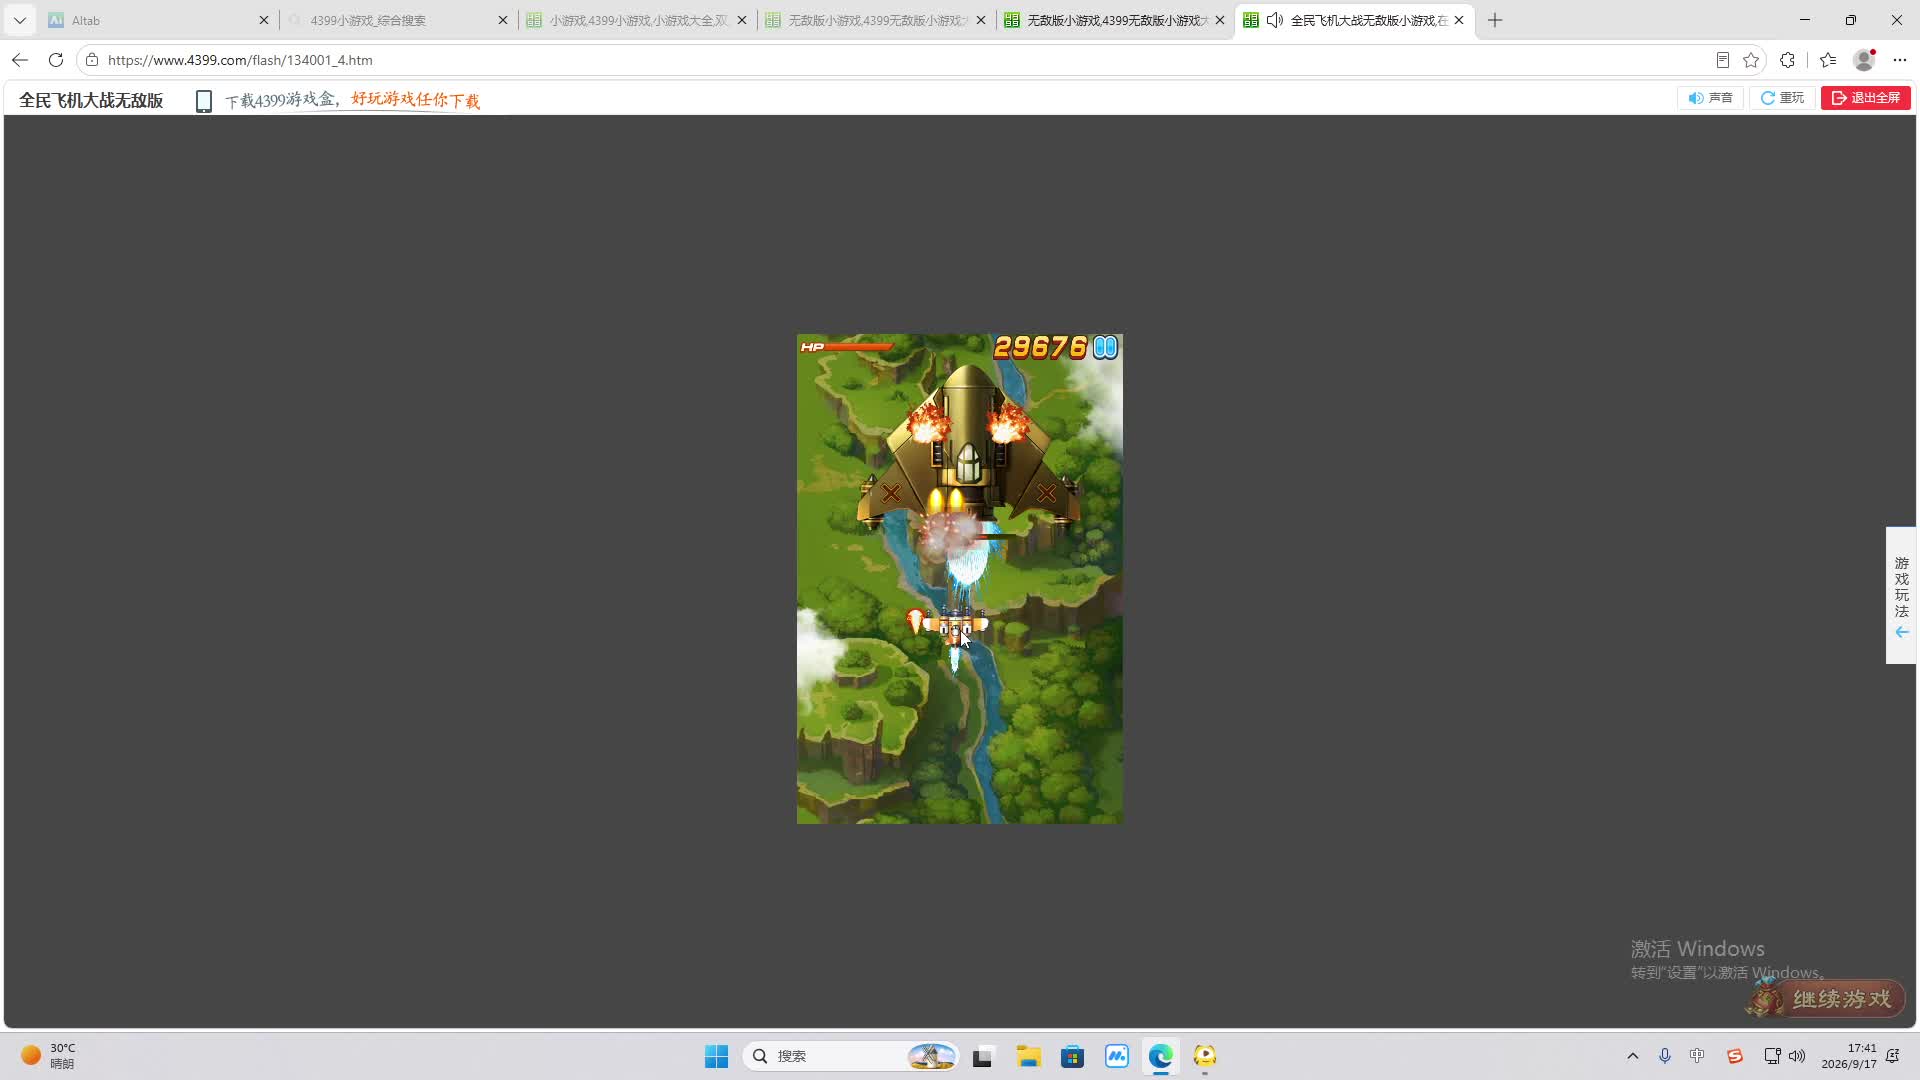Screen dimensions: 1920x1080
Task: Go back to the previous page
Action: click(x=20, y=60)
